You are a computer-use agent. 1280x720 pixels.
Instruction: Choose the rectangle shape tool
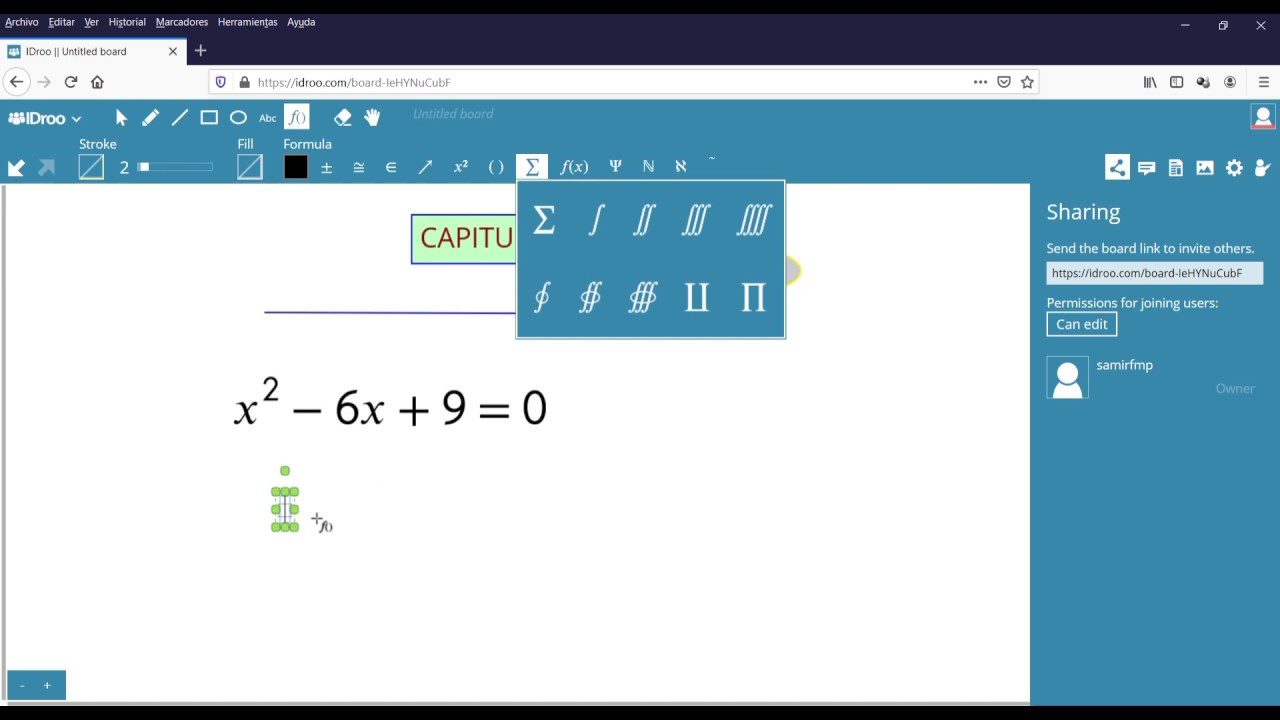(209, 118)
